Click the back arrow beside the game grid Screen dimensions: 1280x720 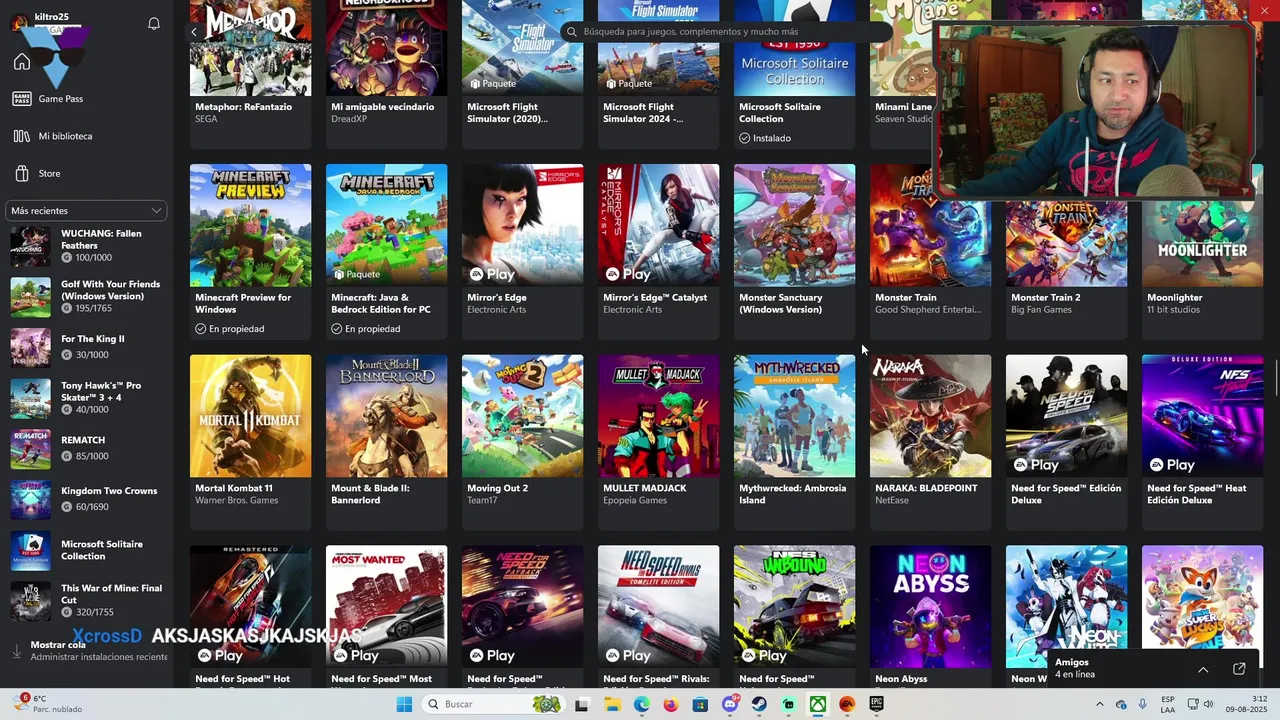pyautogui.click(x=194, y=32)
